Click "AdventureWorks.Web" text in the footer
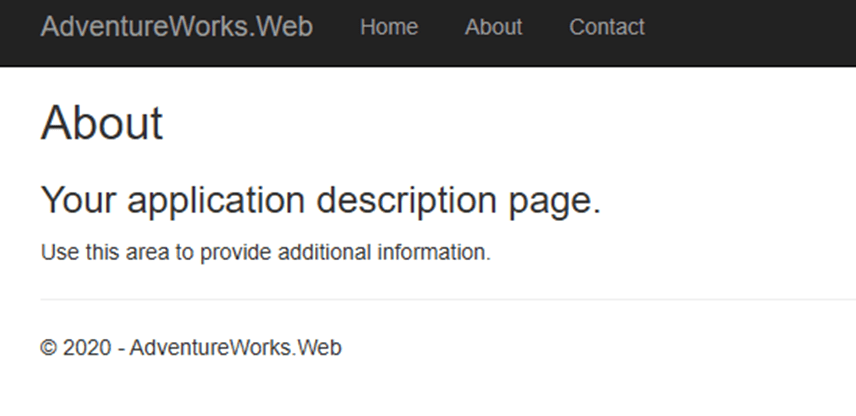Screen dimensions: 856x416 (235, 348)
